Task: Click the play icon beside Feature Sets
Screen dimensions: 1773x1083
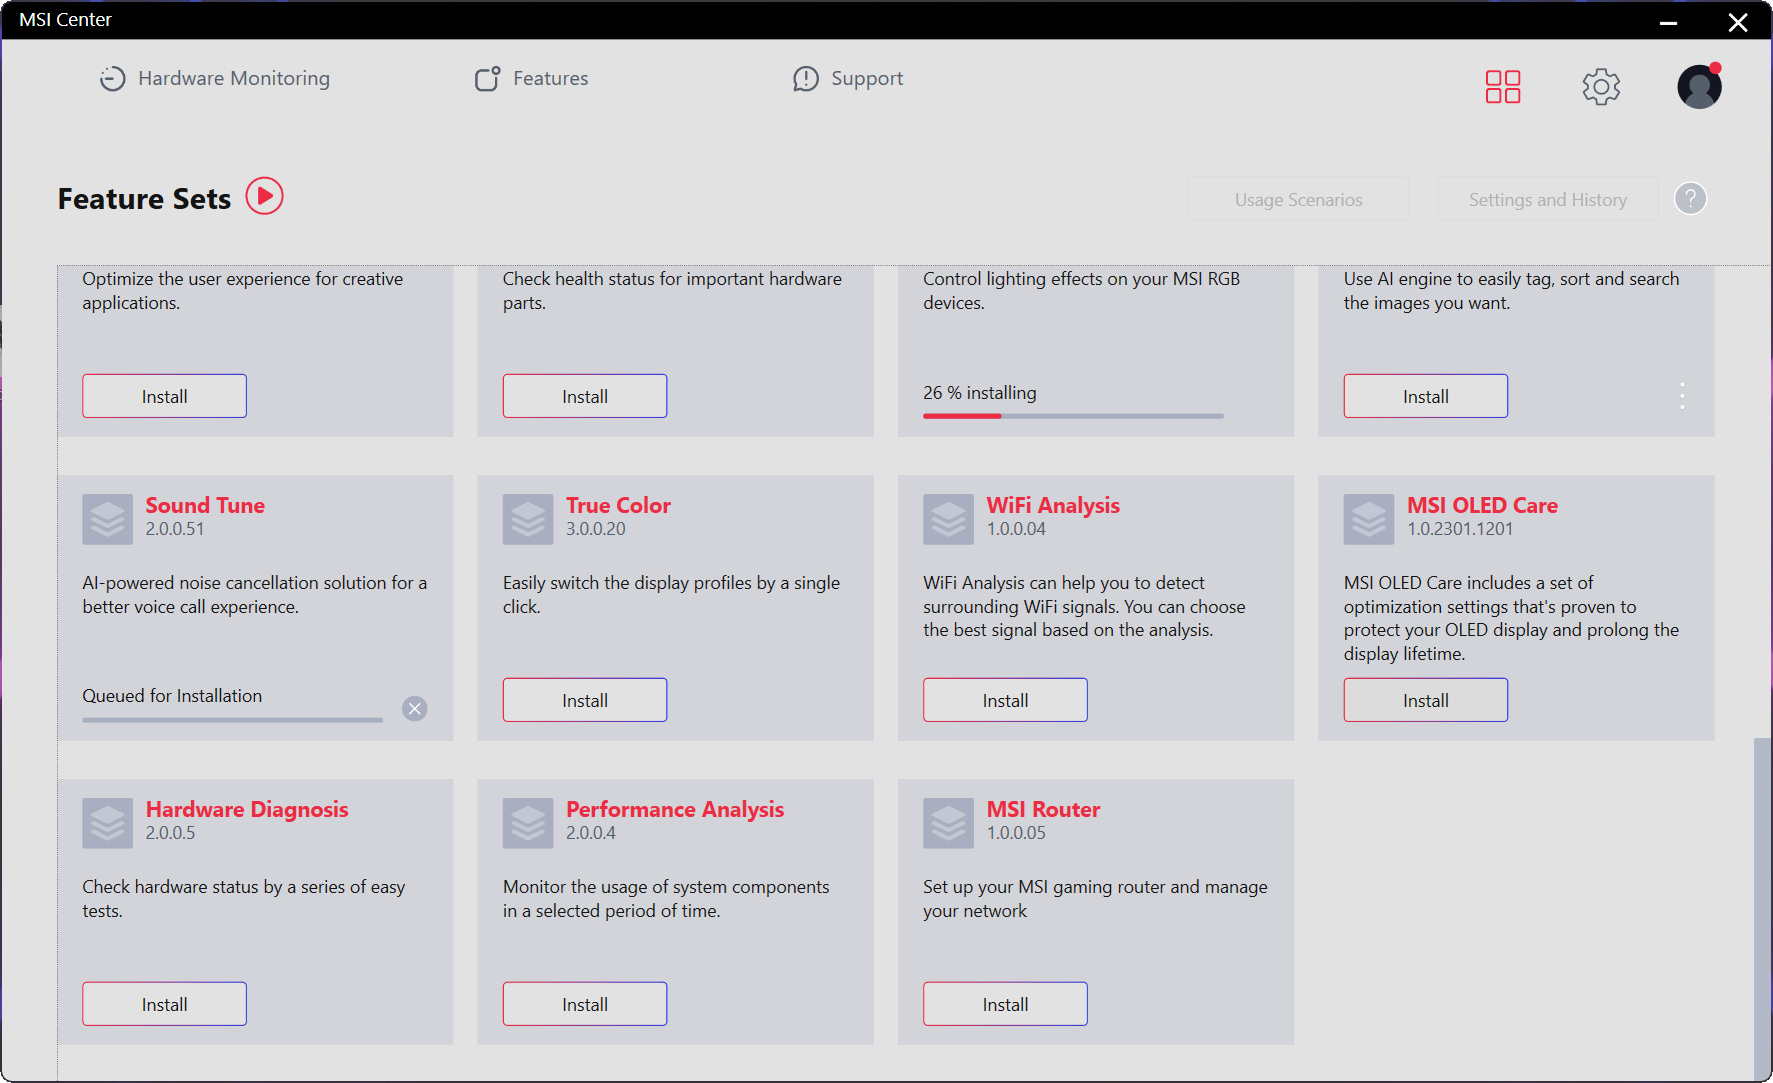Action: [265, 196]
